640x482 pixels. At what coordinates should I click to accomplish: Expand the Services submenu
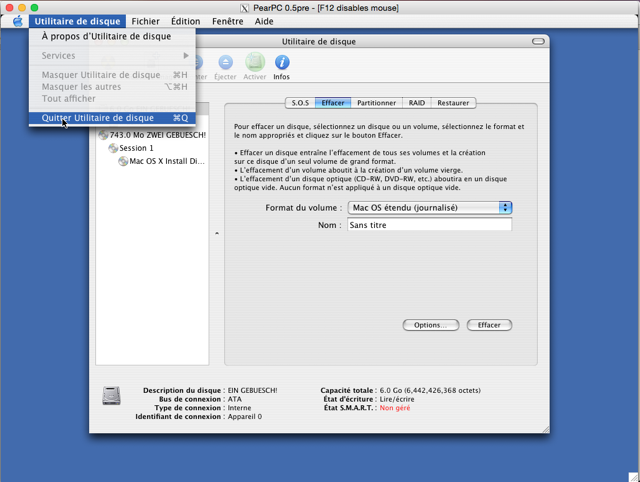click(x=112, y=56)
